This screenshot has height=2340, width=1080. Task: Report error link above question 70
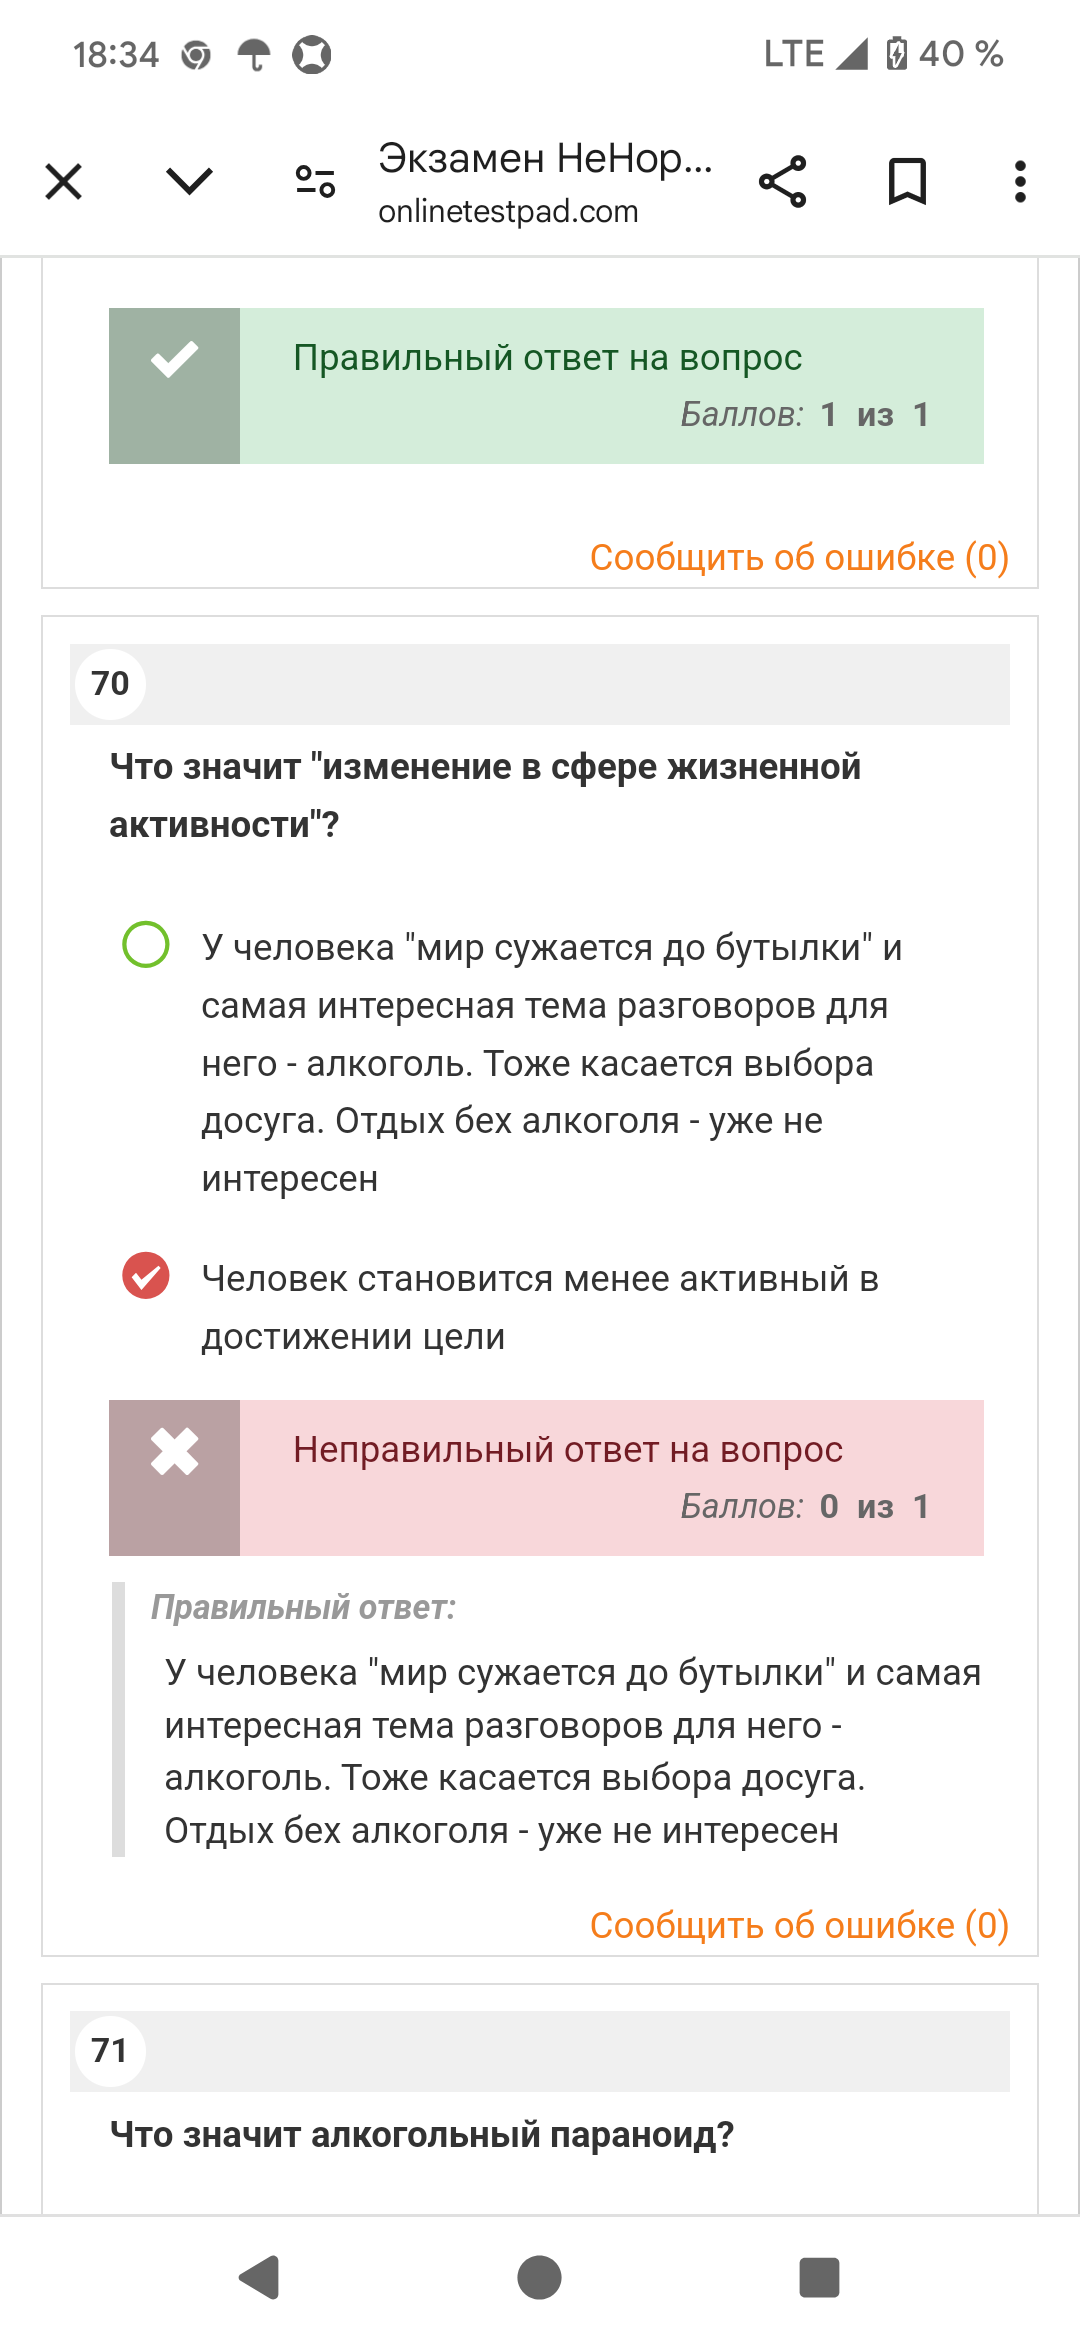[799, 557]
